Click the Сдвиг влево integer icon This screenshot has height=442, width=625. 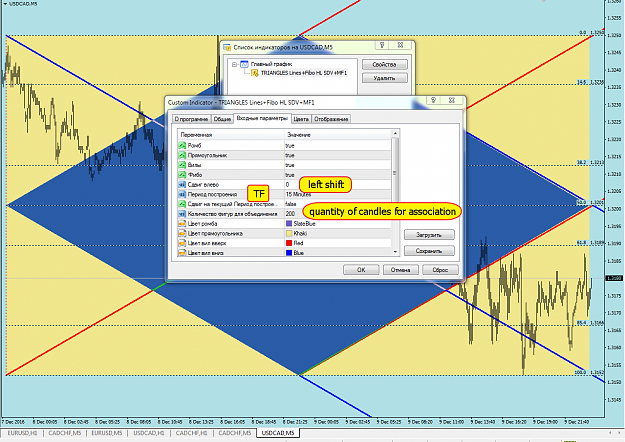coord(182,185)
